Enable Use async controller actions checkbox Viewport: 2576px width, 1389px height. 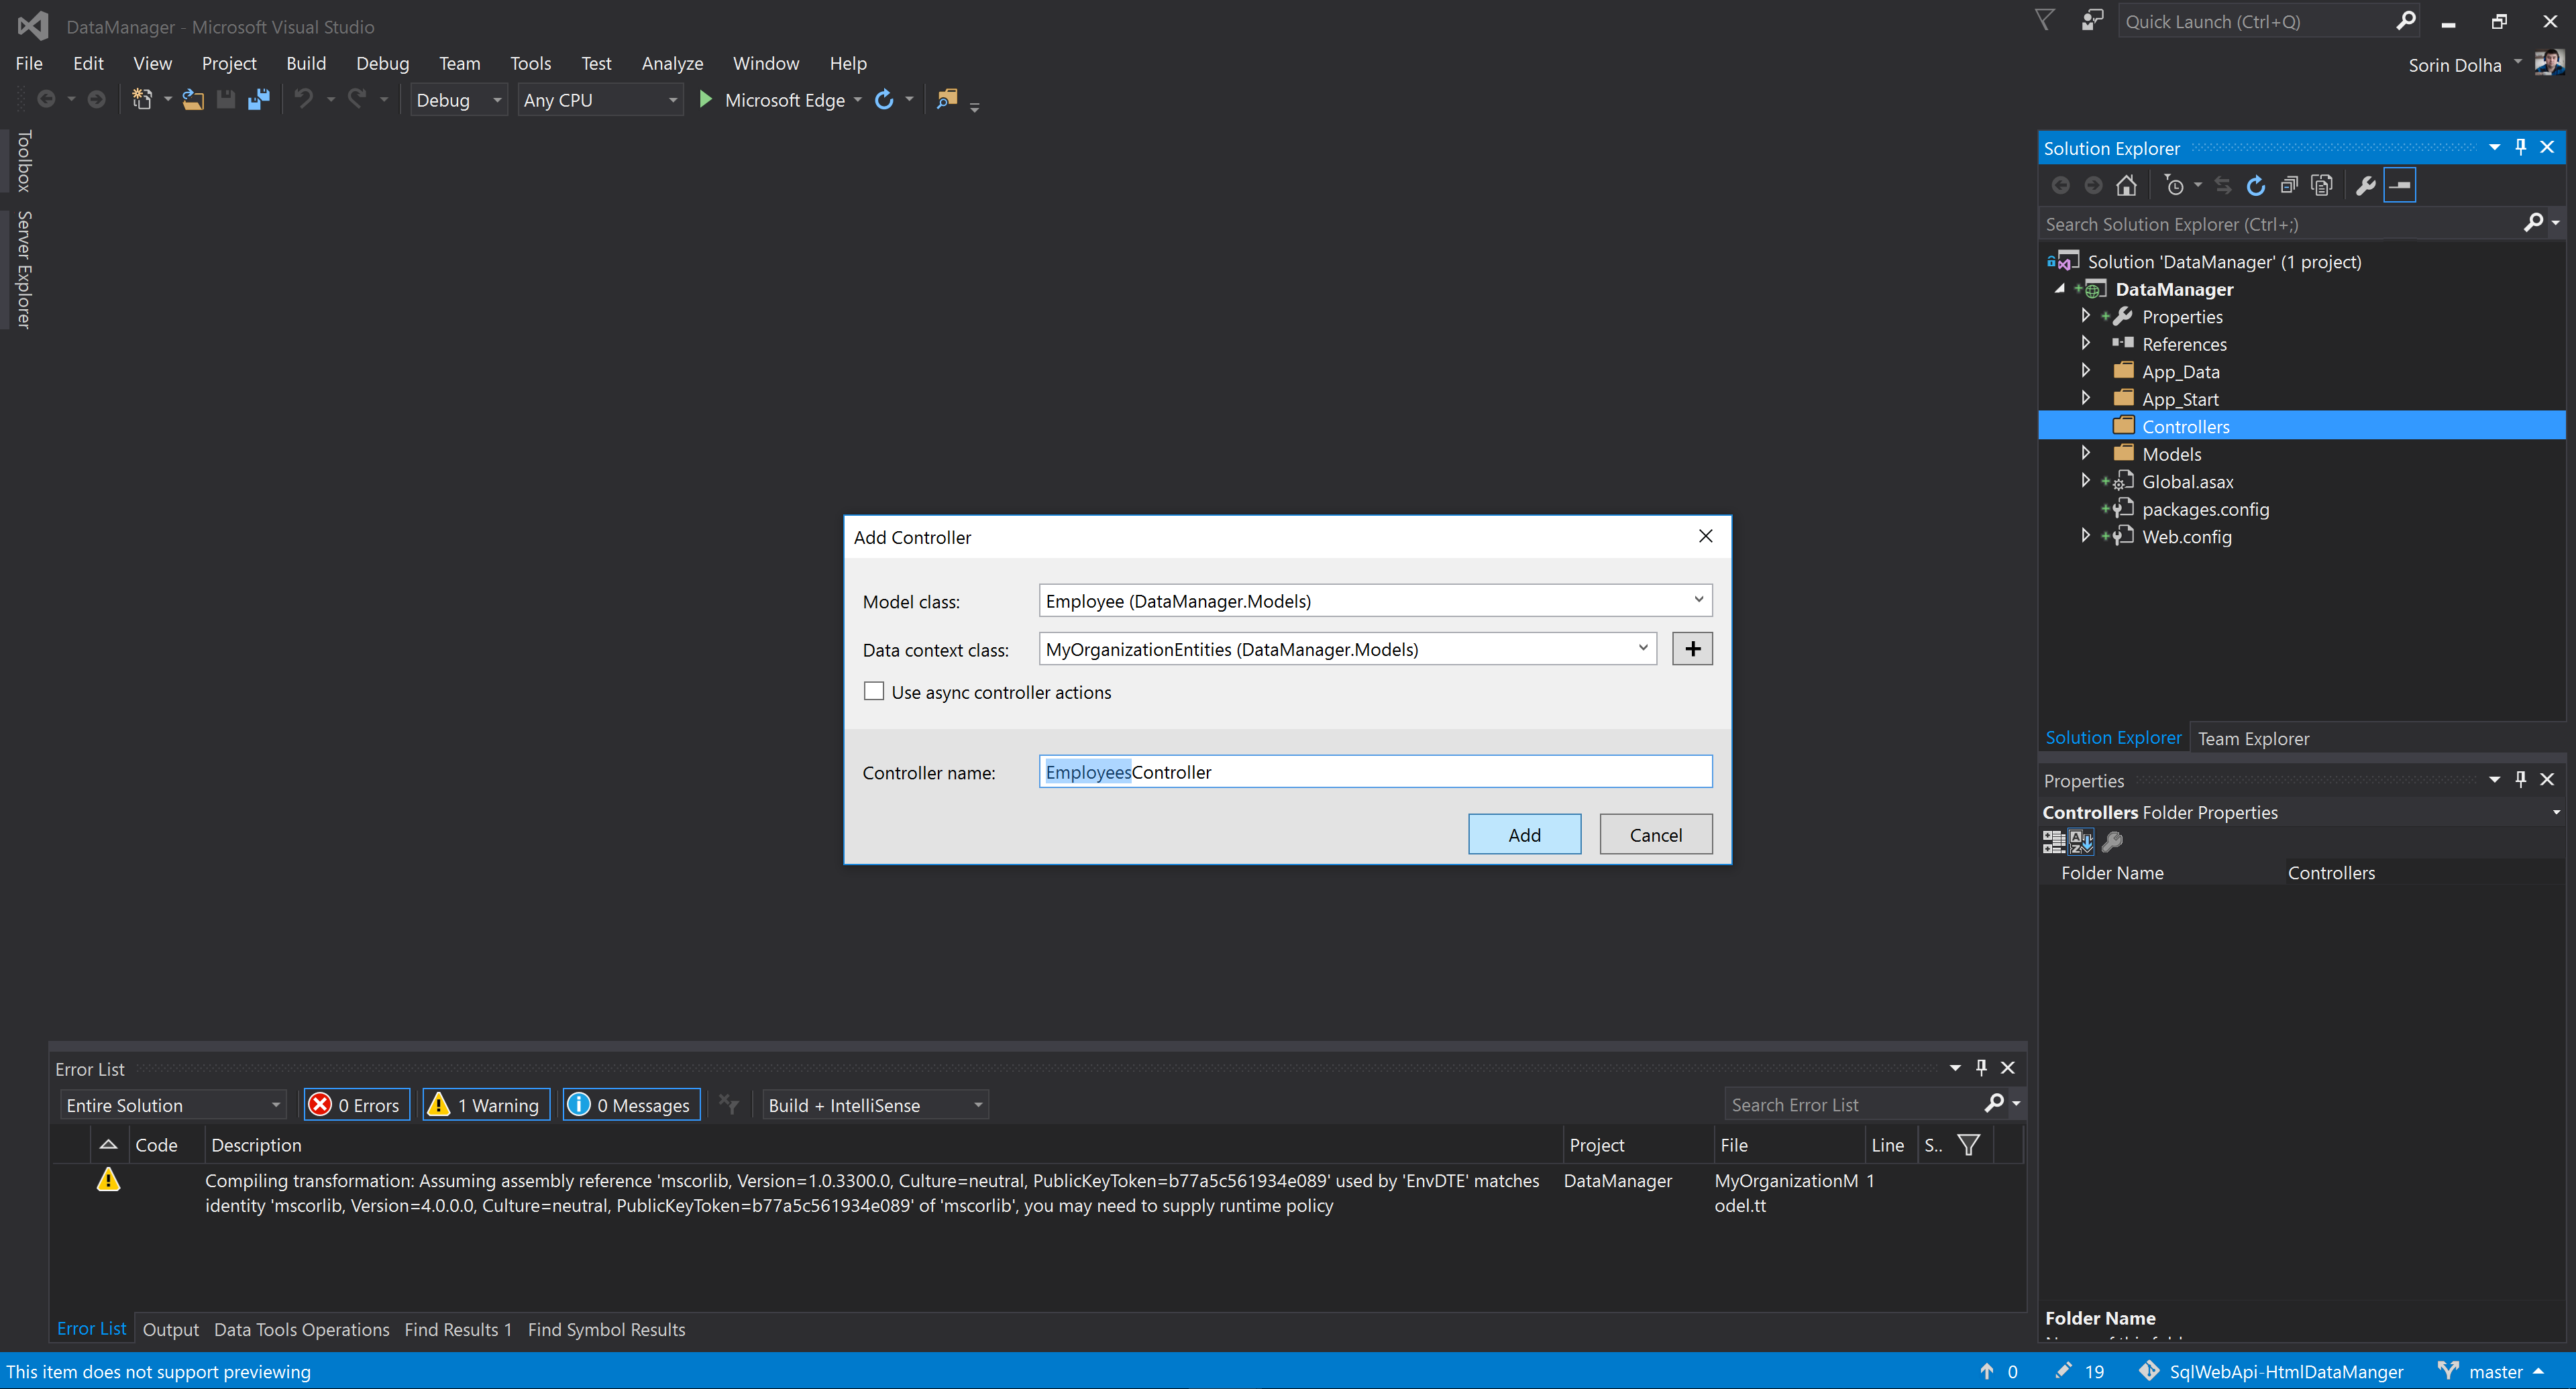pyautogui.click(x=874, y=692)
